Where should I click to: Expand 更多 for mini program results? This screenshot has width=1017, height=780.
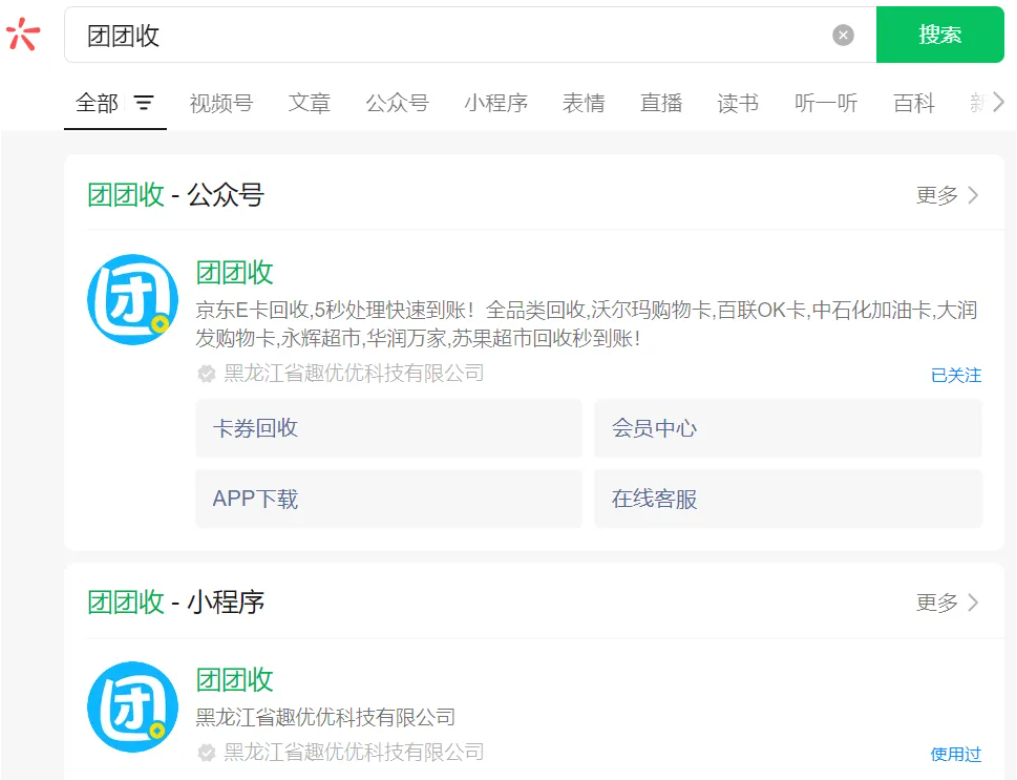[x=946, y=602]
